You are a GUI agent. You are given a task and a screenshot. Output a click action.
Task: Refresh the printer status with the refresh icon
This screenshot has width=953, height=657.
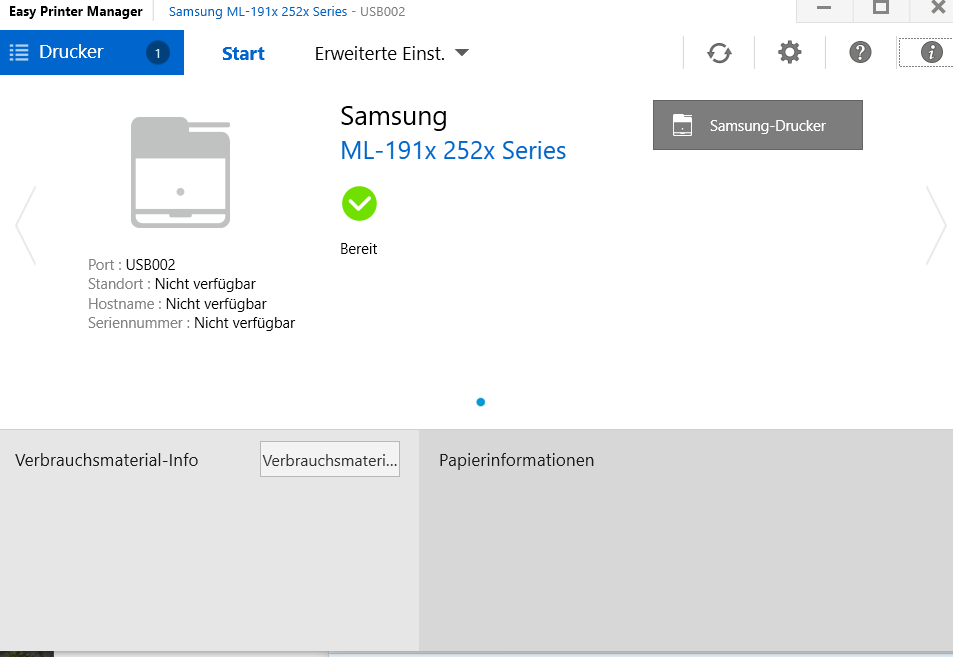[x=719, y=53]
